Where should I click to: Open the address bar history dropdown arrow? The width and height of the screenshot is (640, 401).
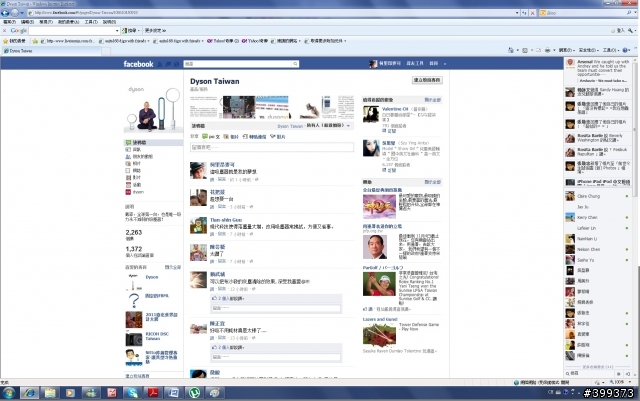coord(517,13)
